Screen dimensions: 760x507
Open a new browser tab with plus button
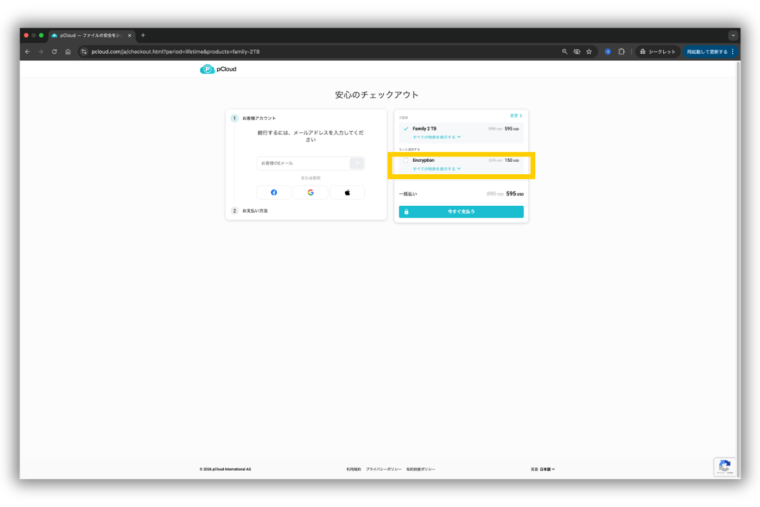click(x=143, y=35)
